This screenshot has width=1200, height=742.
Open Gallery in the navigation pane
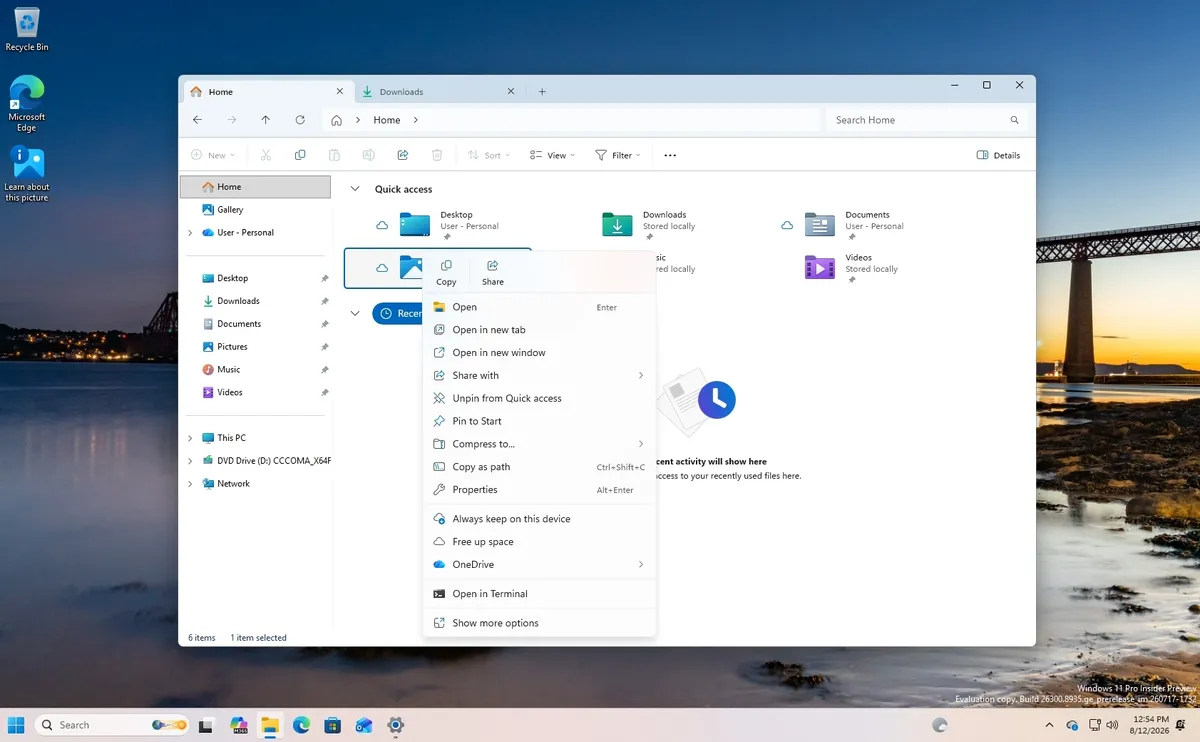tap(255, 210)
